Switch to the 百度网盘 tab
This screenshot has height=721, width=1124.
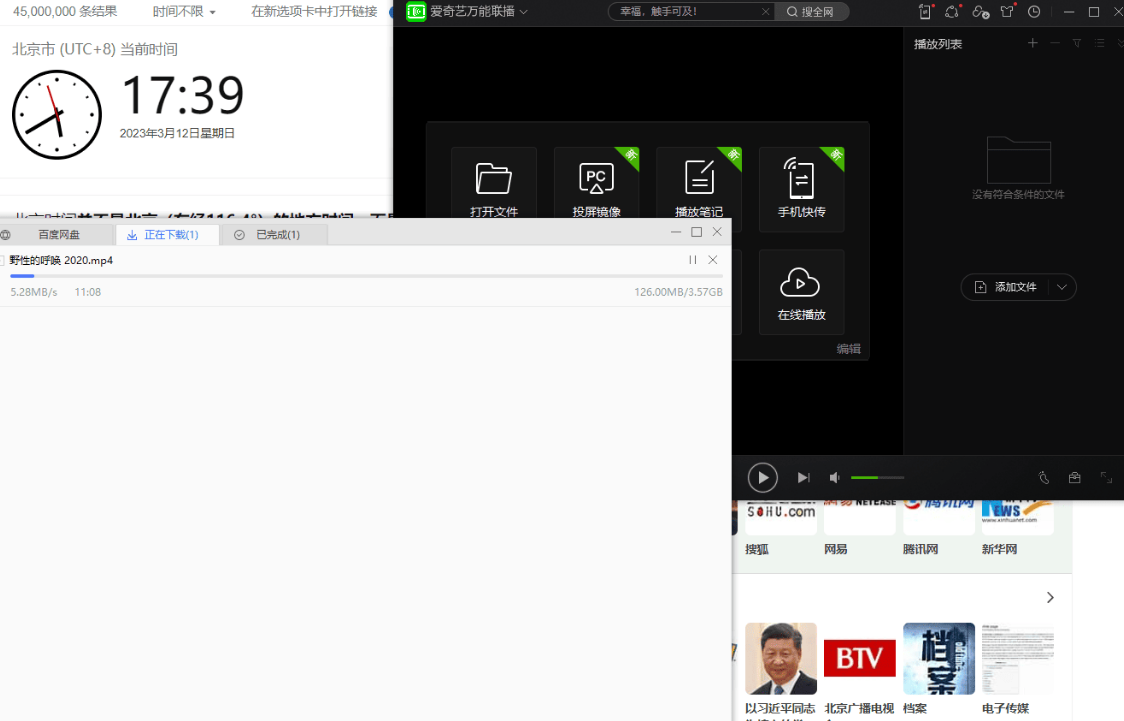[x=58, y=235]
